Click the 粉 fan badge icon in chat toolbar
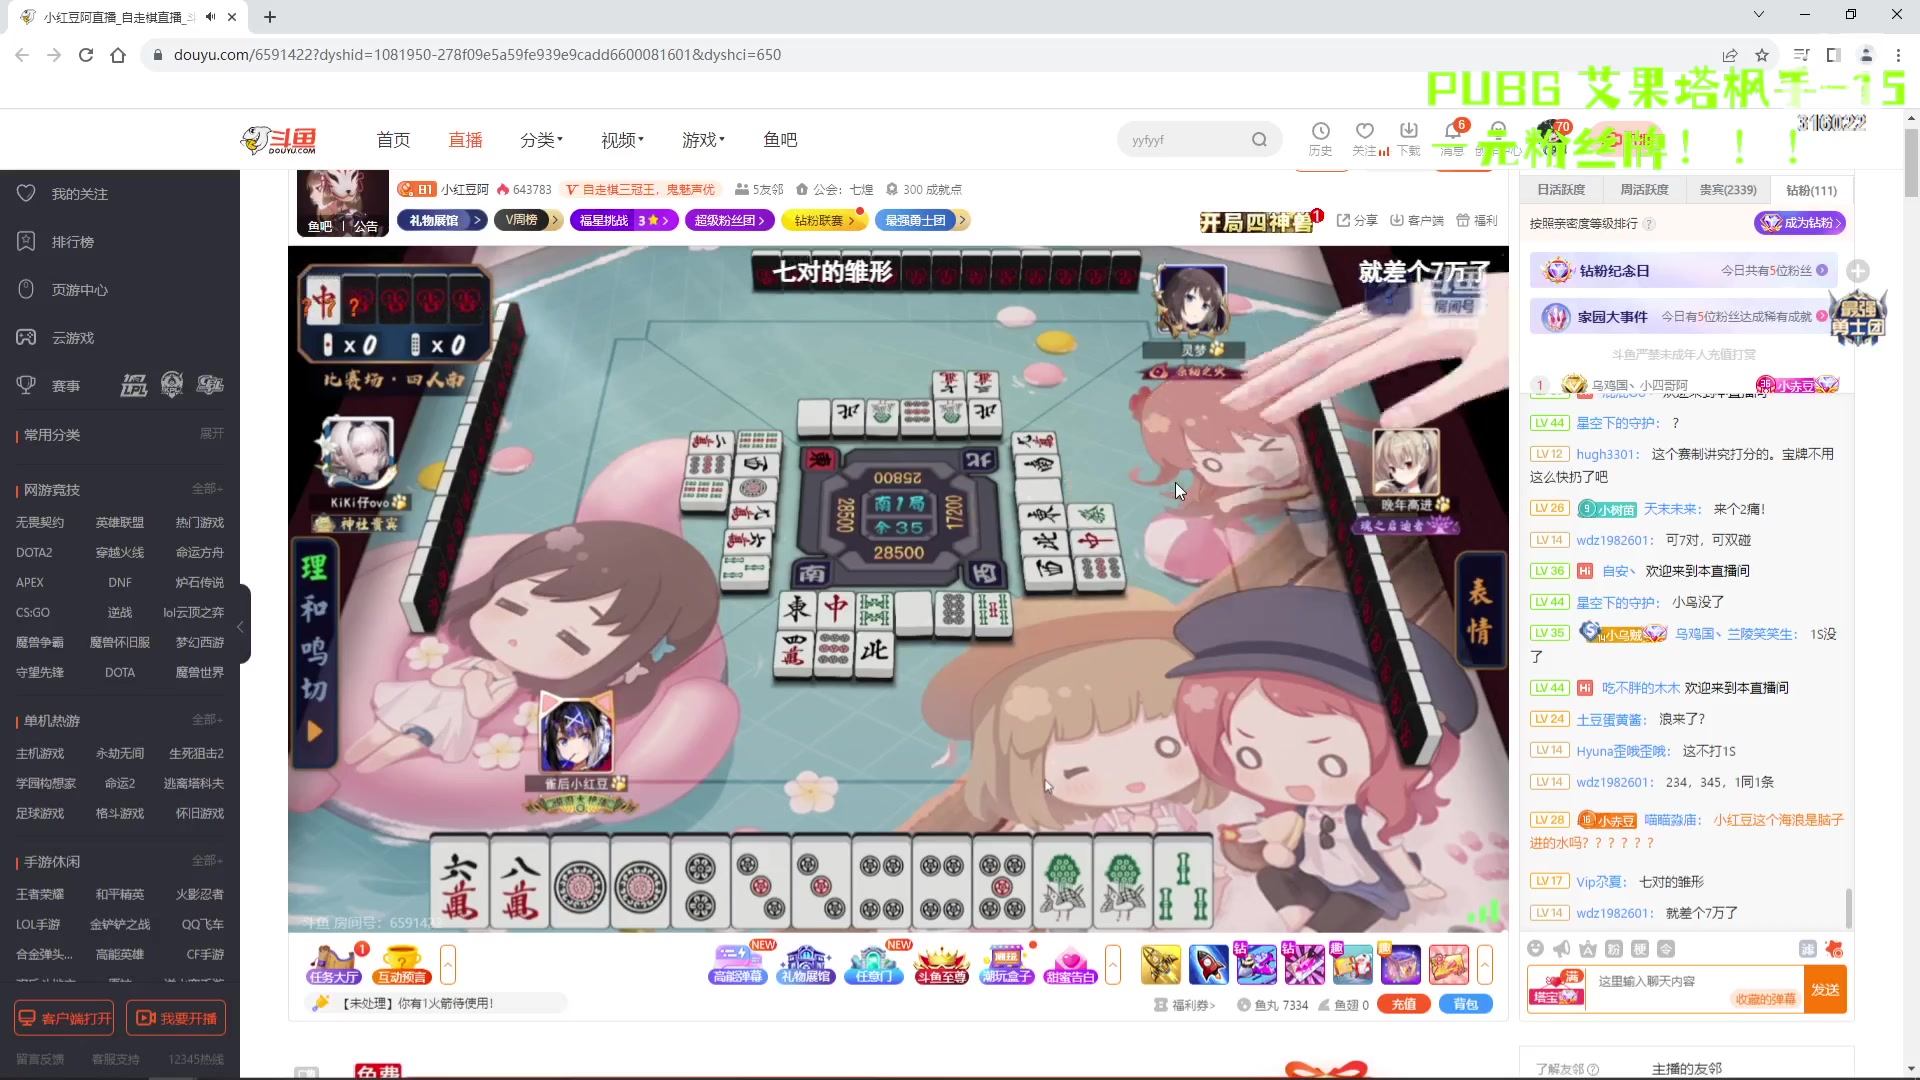 (x=1613, y=948)
